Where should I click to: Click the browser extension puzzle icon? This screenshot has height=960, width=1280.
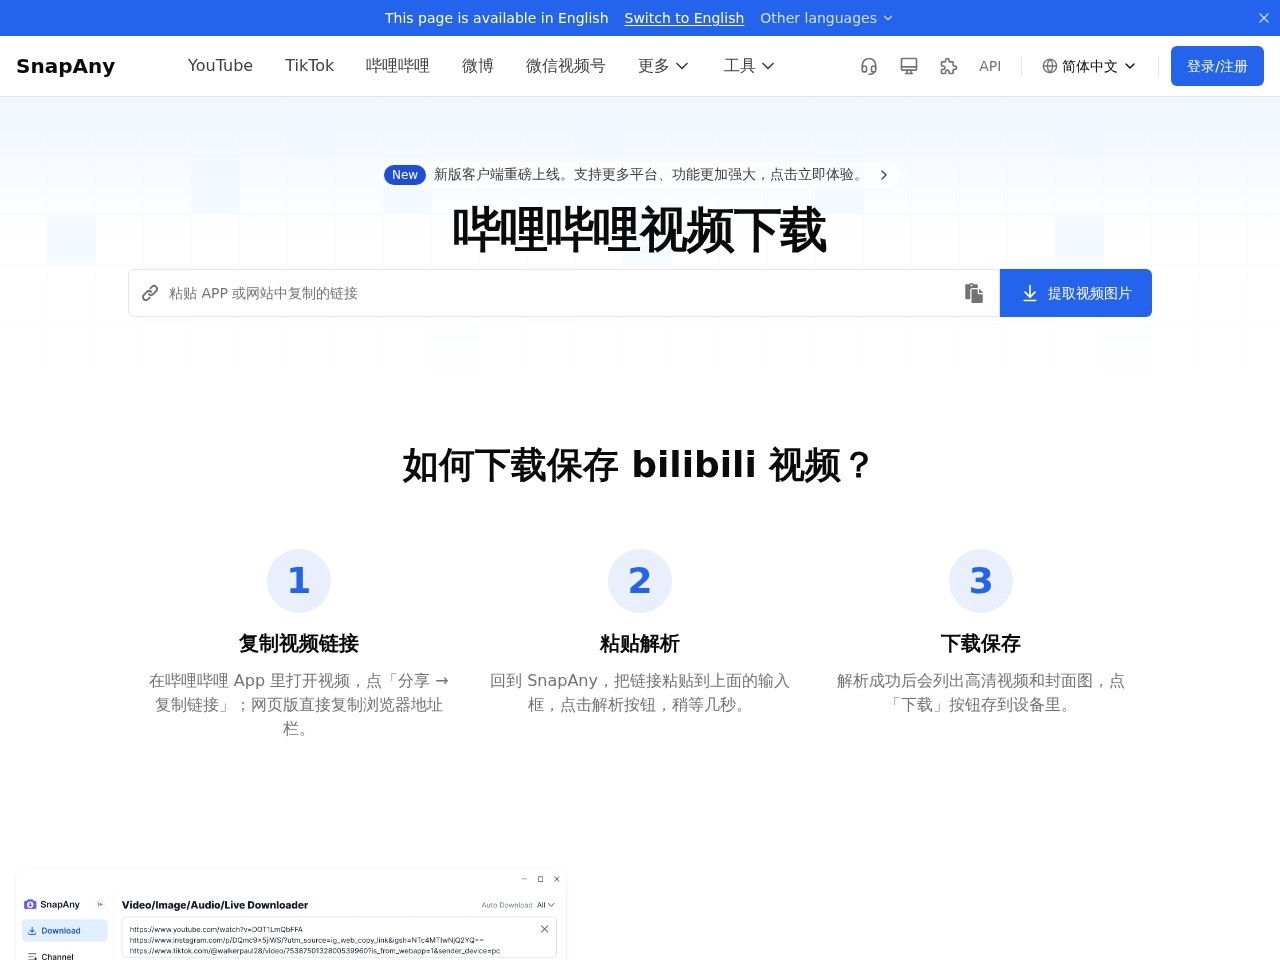[949, 66]
